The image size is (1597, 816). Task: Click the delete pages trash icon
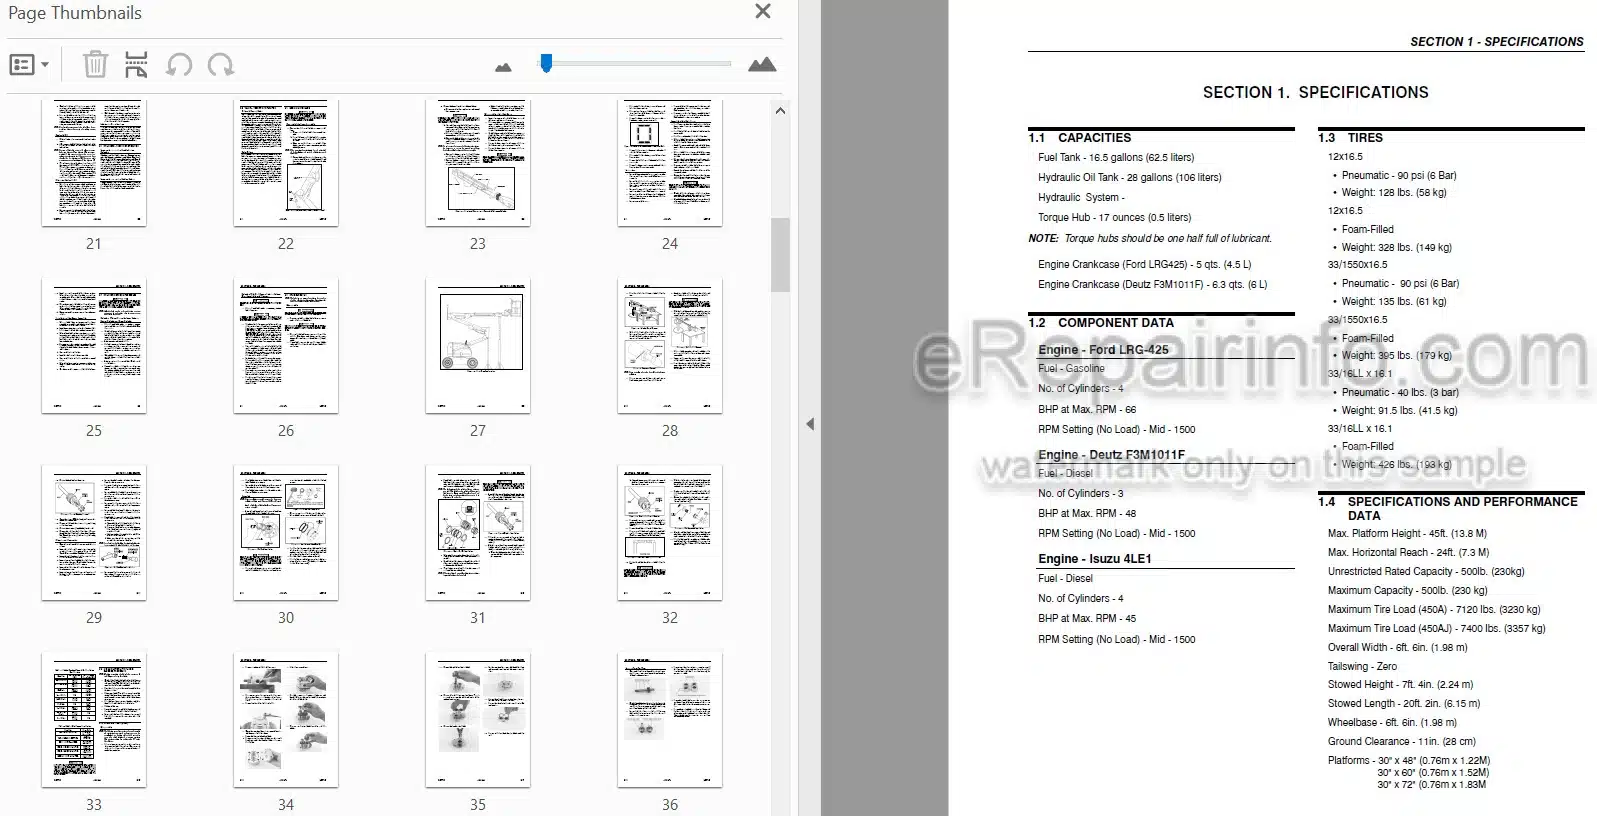[95, 65]
